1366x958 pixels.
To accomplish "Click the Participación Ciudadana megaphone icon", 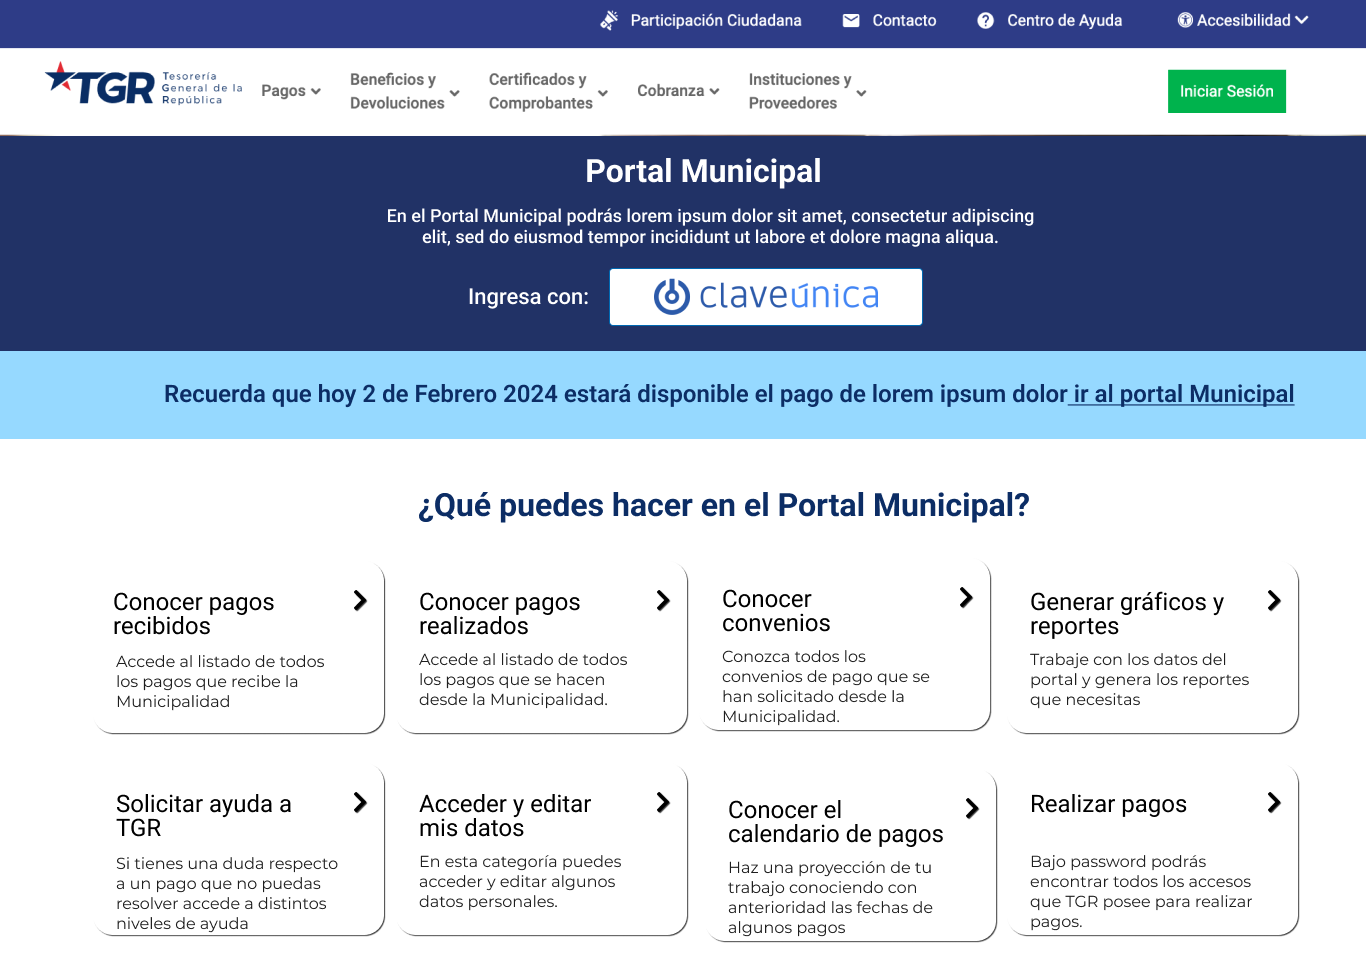I will coord(609,20).
